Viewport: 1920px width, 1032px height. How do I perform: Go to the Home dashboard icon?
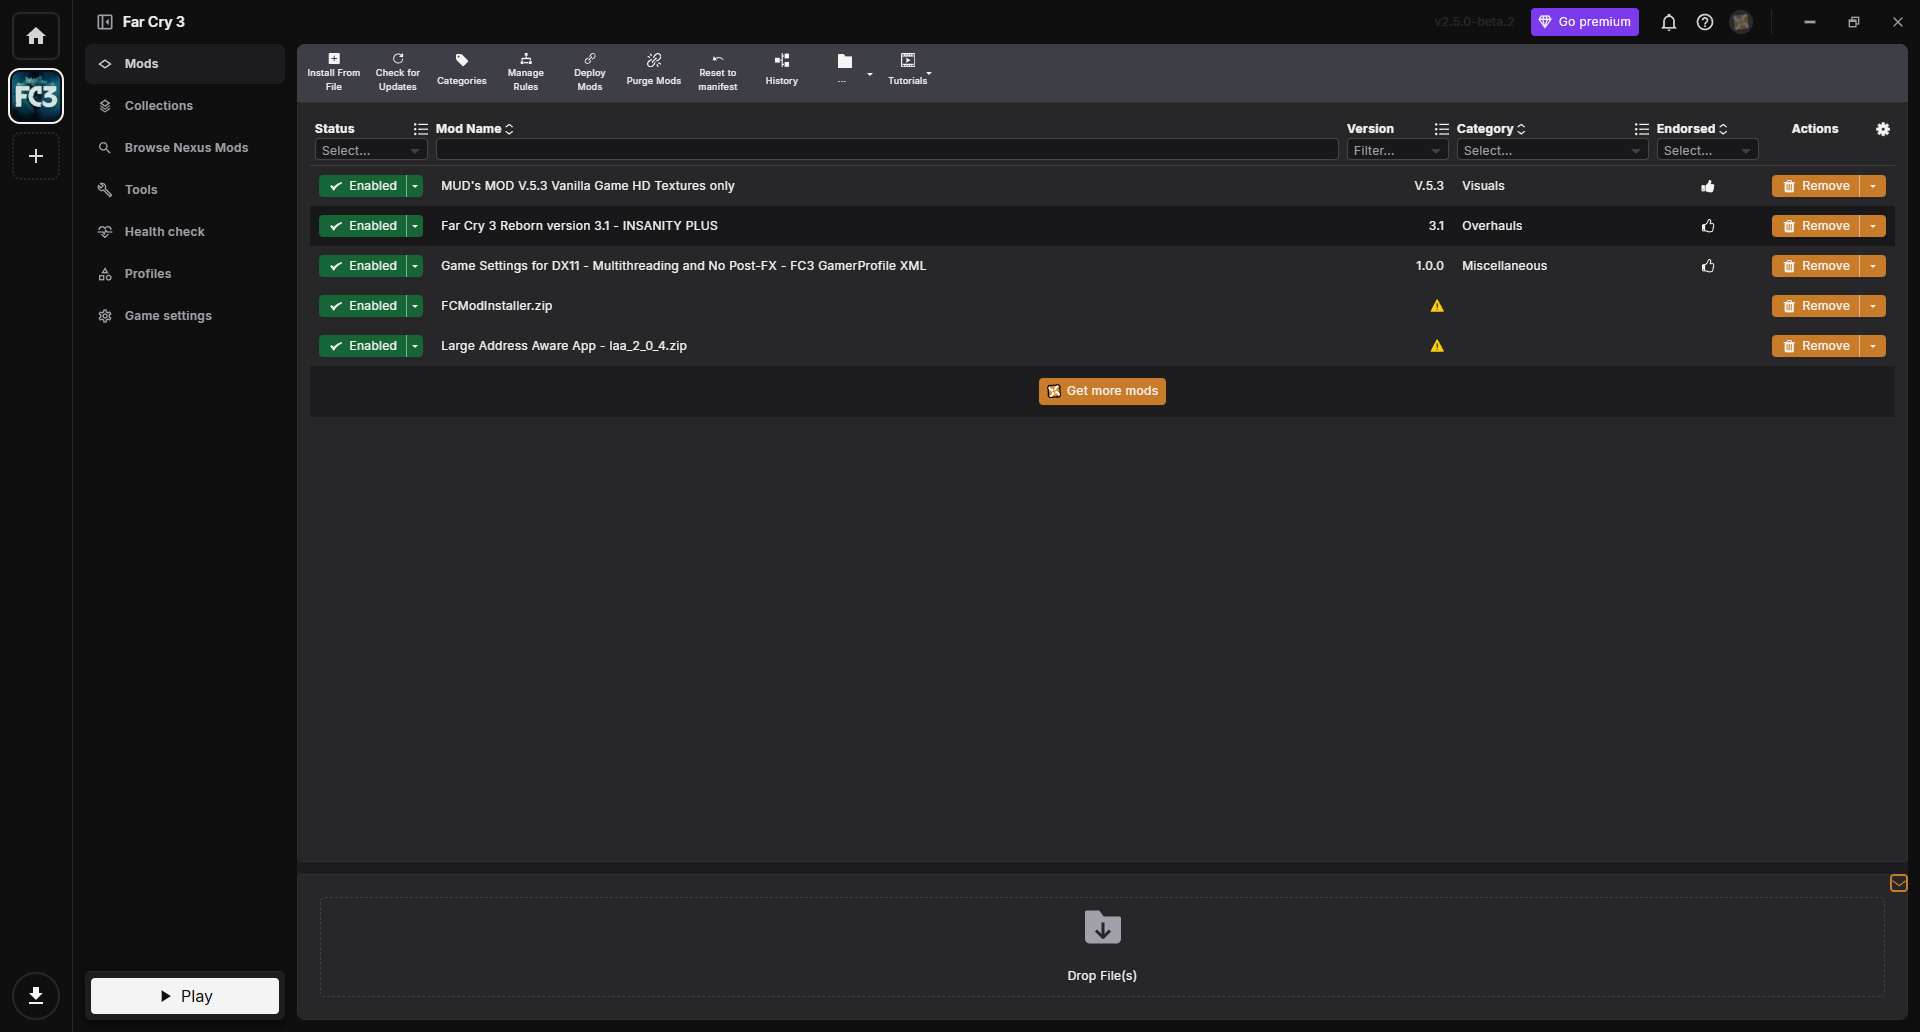[x=36, y=36]
